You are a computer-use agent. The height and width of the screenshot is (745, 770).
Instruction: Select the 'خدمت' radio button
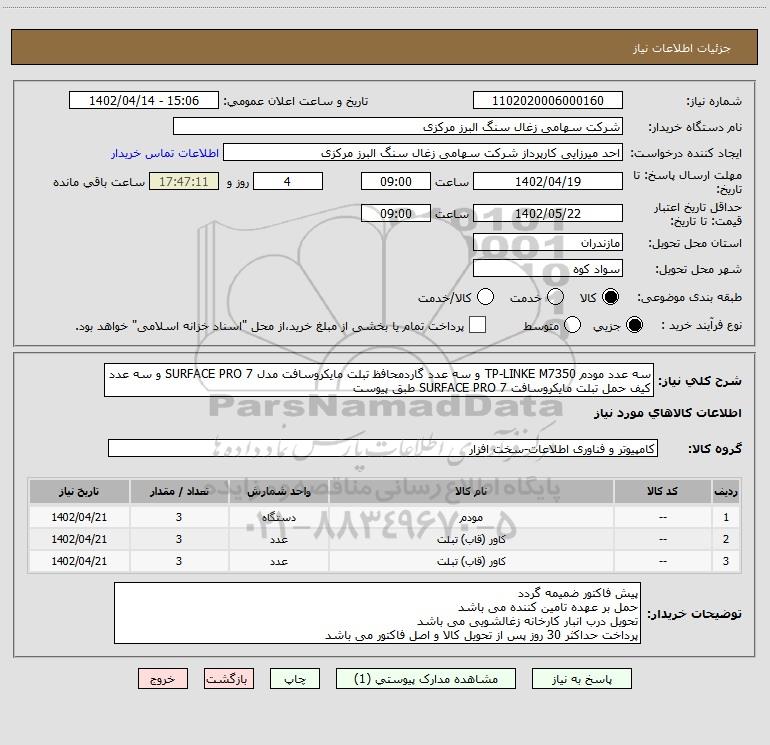[555, 297]
